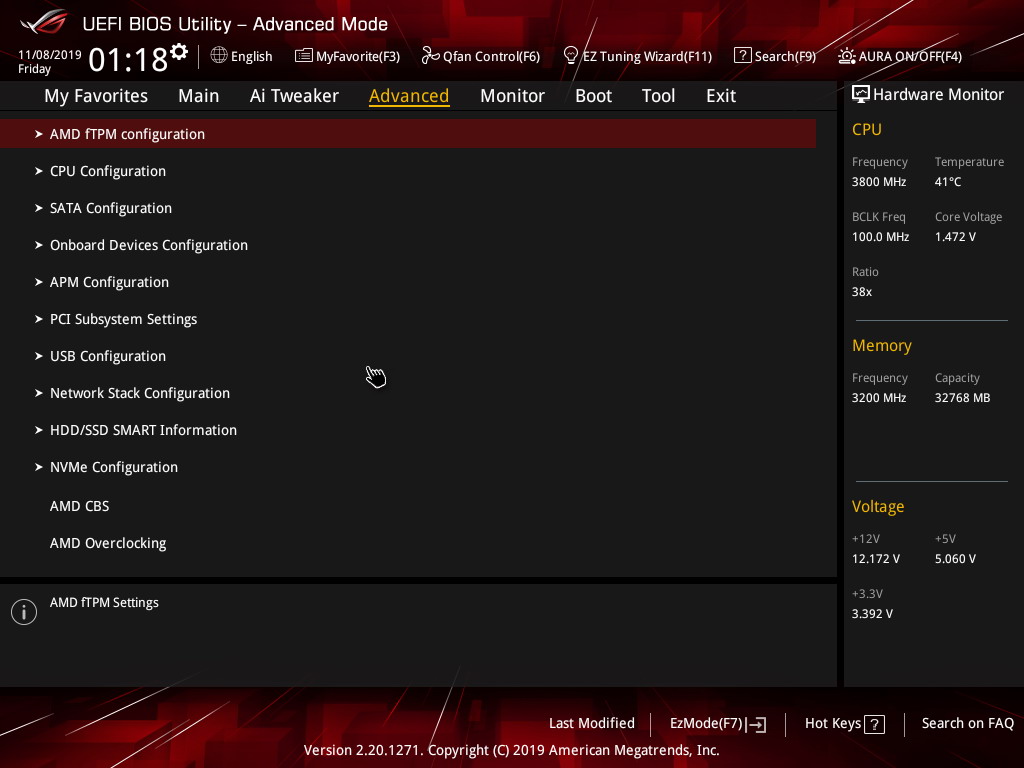This screenshot has height=768, width=1024.
Task: Expand CPU Configuration arrow
Action: [39, 171]
